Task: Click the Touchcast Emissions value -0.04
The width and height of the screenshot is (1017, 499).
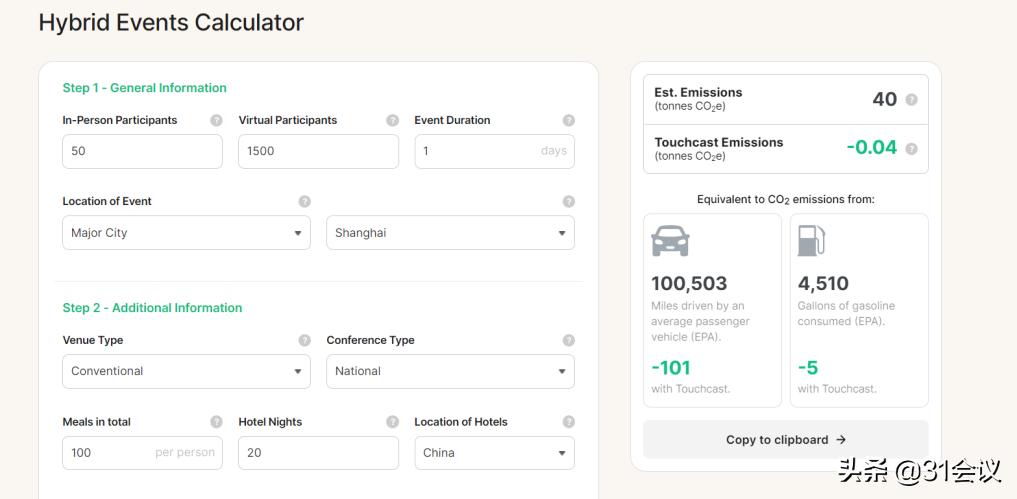Action: click(872, 147)
